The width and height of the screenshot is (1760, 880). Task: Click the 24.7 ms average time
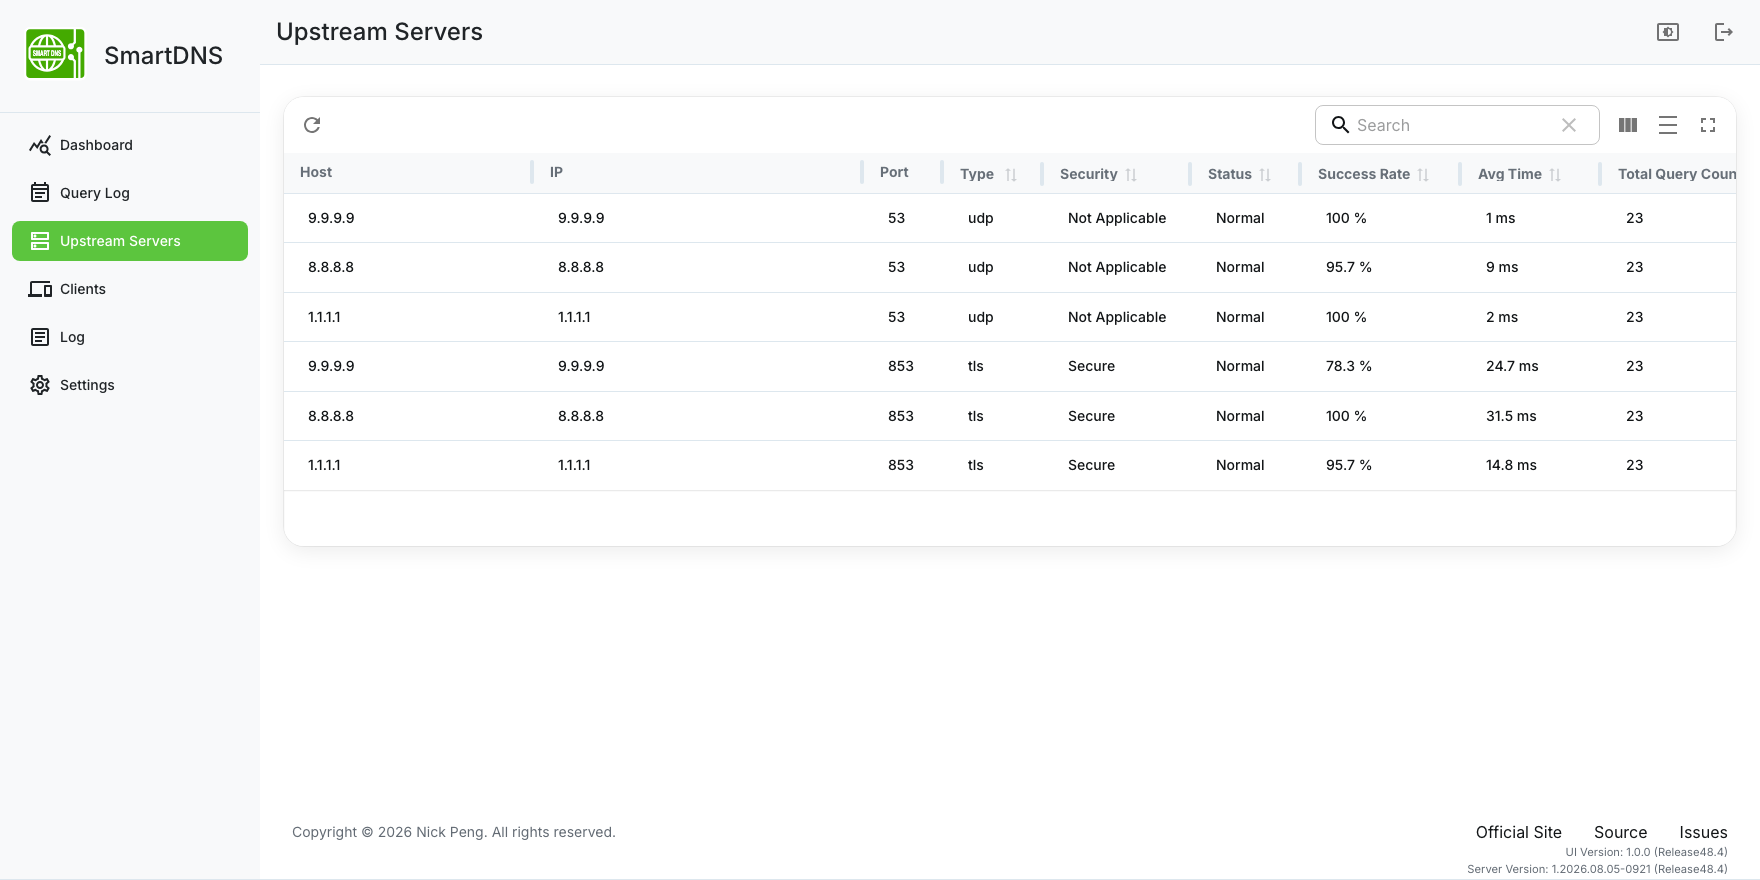pyautogui.click(x=1512, y=366)
